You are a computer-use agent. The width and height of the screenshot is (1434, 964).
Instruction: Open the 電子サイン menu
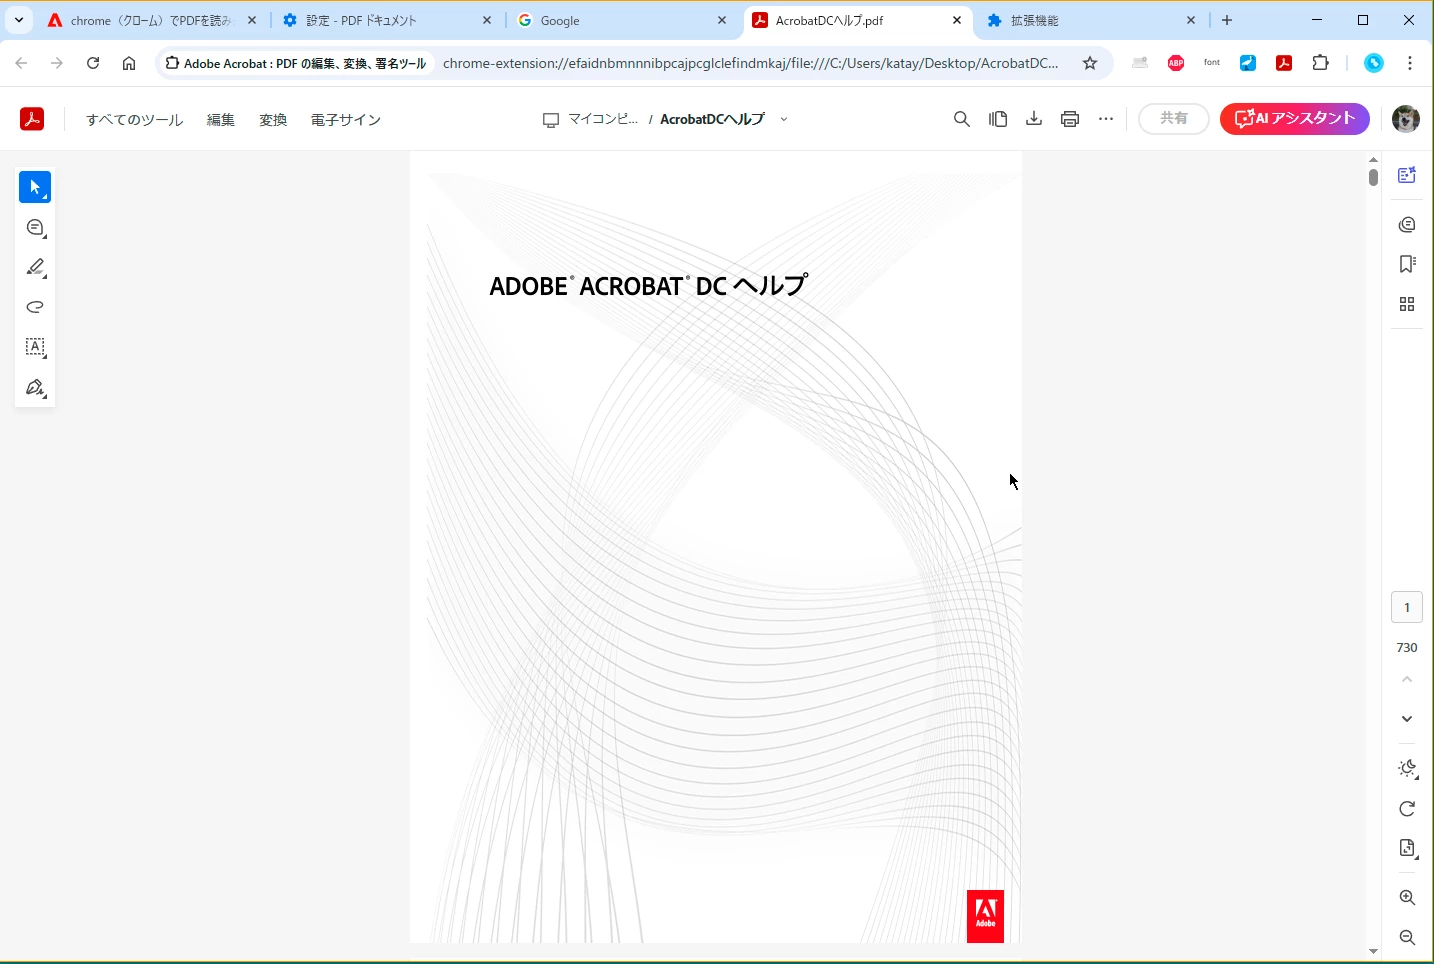(x=346, y=119)
